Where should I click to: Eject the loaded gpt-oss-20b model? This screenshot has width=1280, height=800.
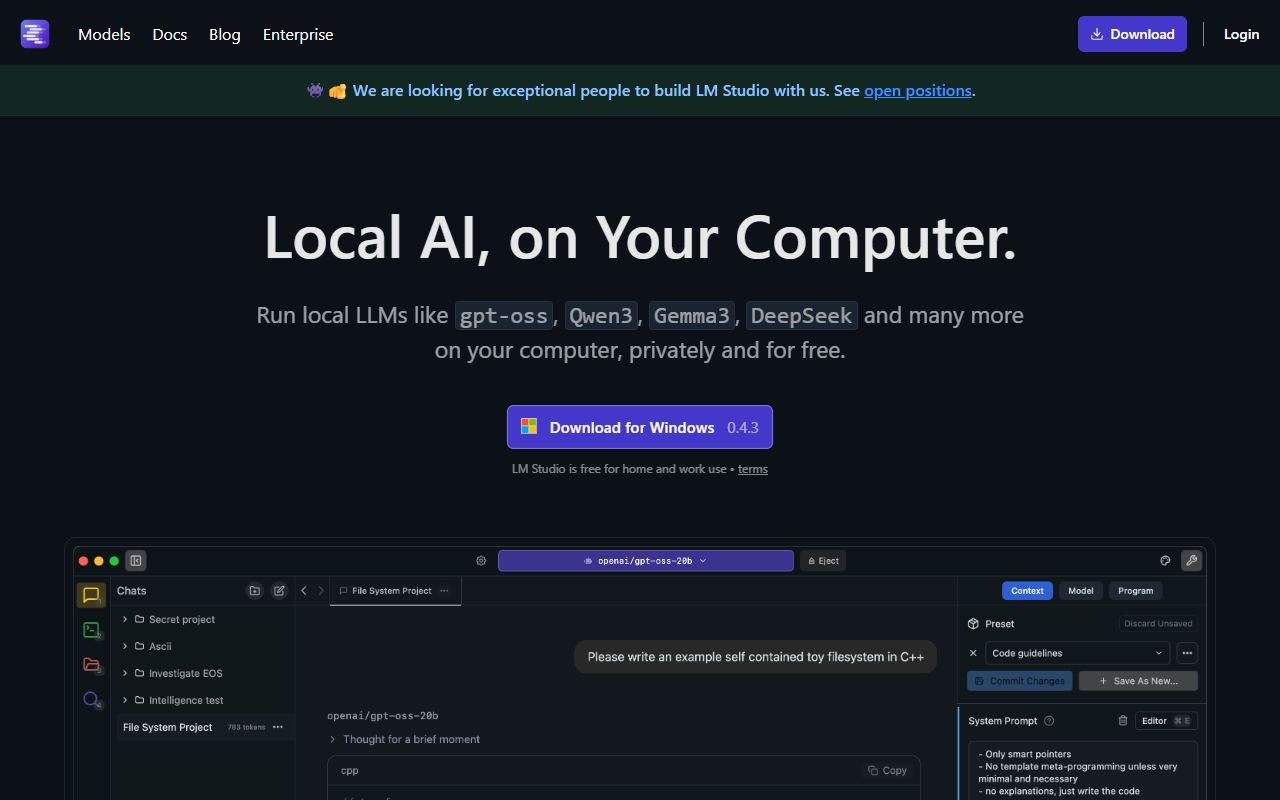823,560
